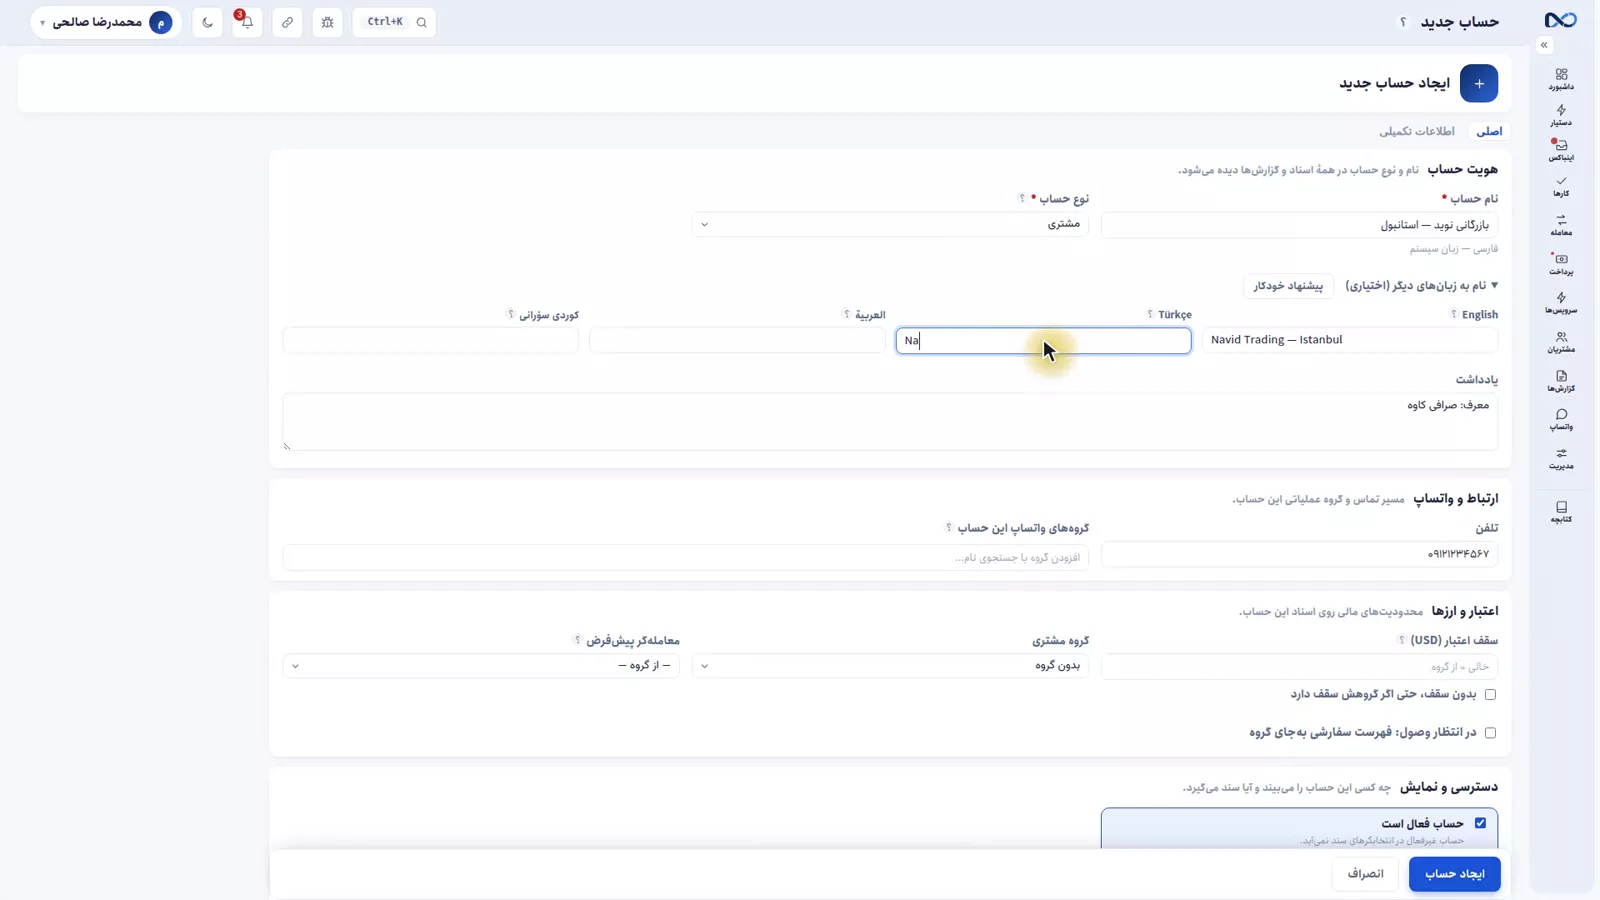This screenshot has height=900, width=1600.
Task: Open the مدیریت (management) sidebar icon
Action: 1561,459
